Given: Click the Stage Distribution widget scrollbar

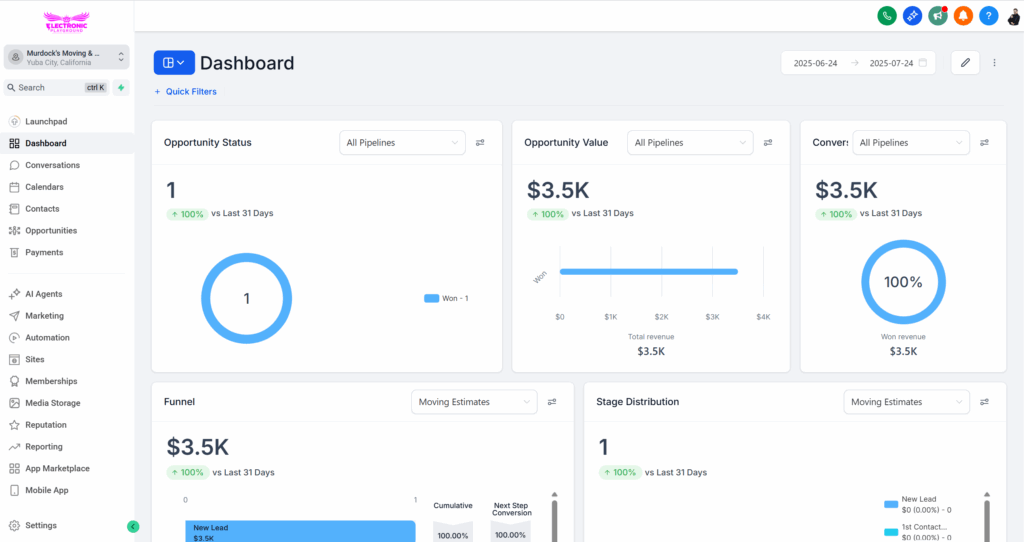Looking at the screenshot, I should click(x=987, y=519).
